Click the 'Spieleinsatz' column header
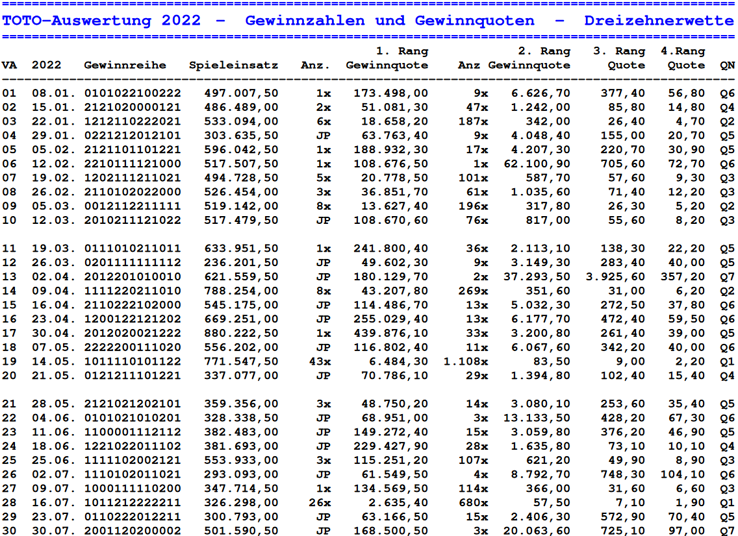Viewport: 738px width, 536px height. [x=233, y=65]
